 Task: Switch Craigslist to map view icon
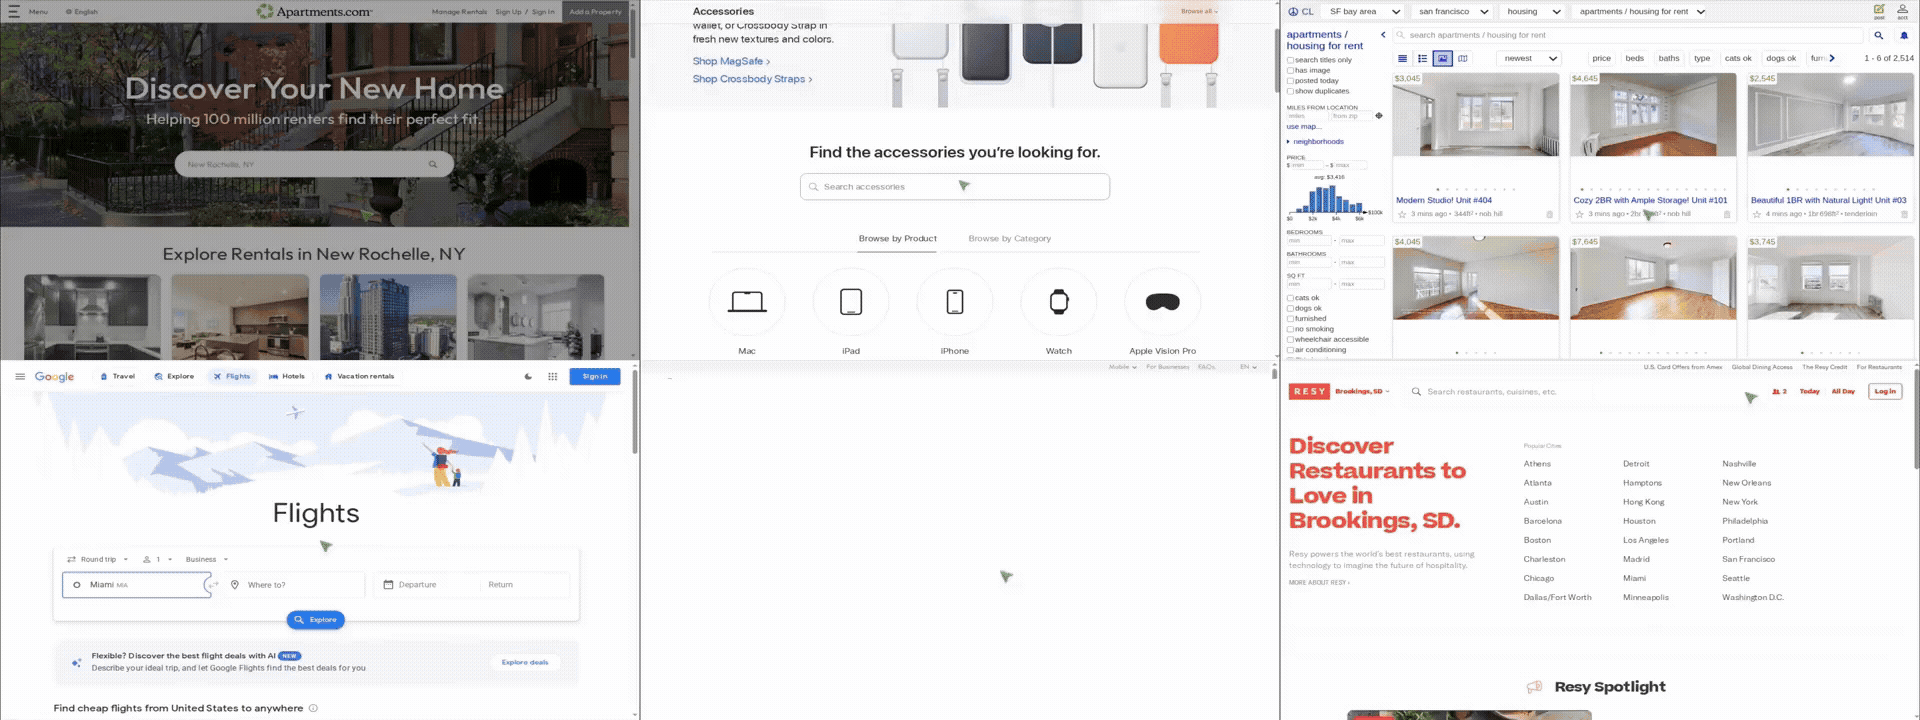[1463, 58]
